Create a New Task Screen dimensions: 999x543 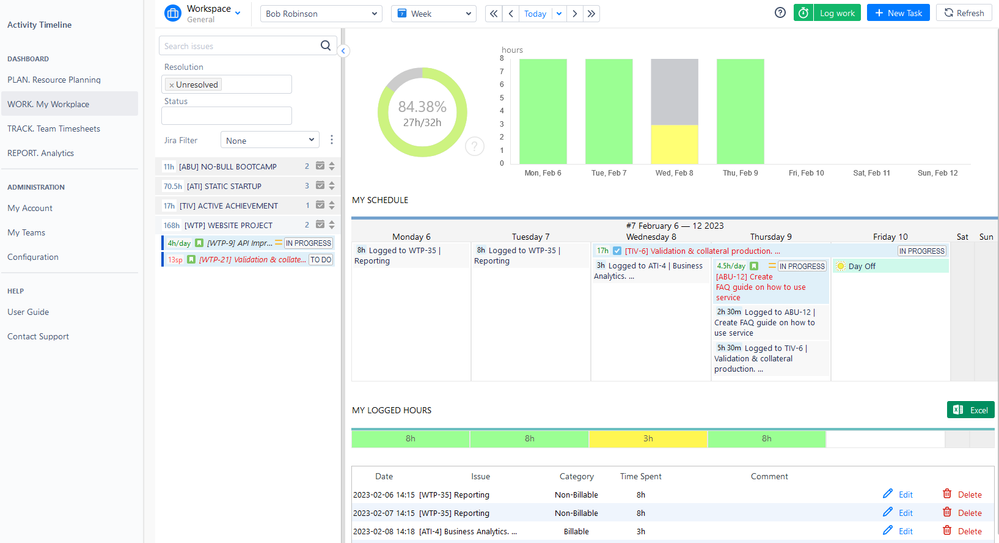click(898, 13)
